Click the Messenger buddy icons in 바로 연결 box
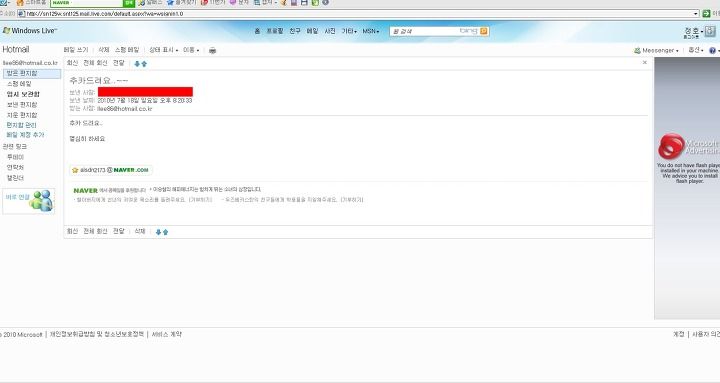 [42, 201]
